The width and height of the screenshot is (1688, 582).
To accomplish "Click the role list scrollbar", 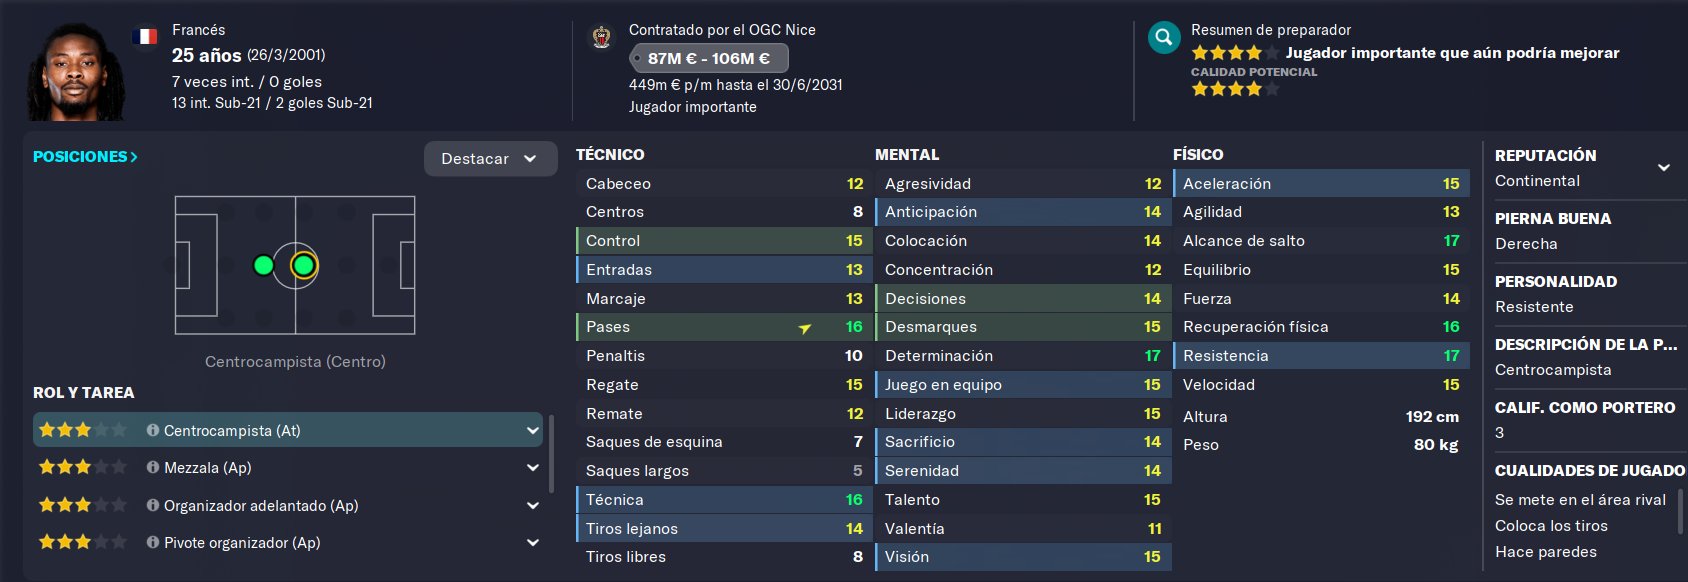I will pyautogui.click(x=550, y=455).
